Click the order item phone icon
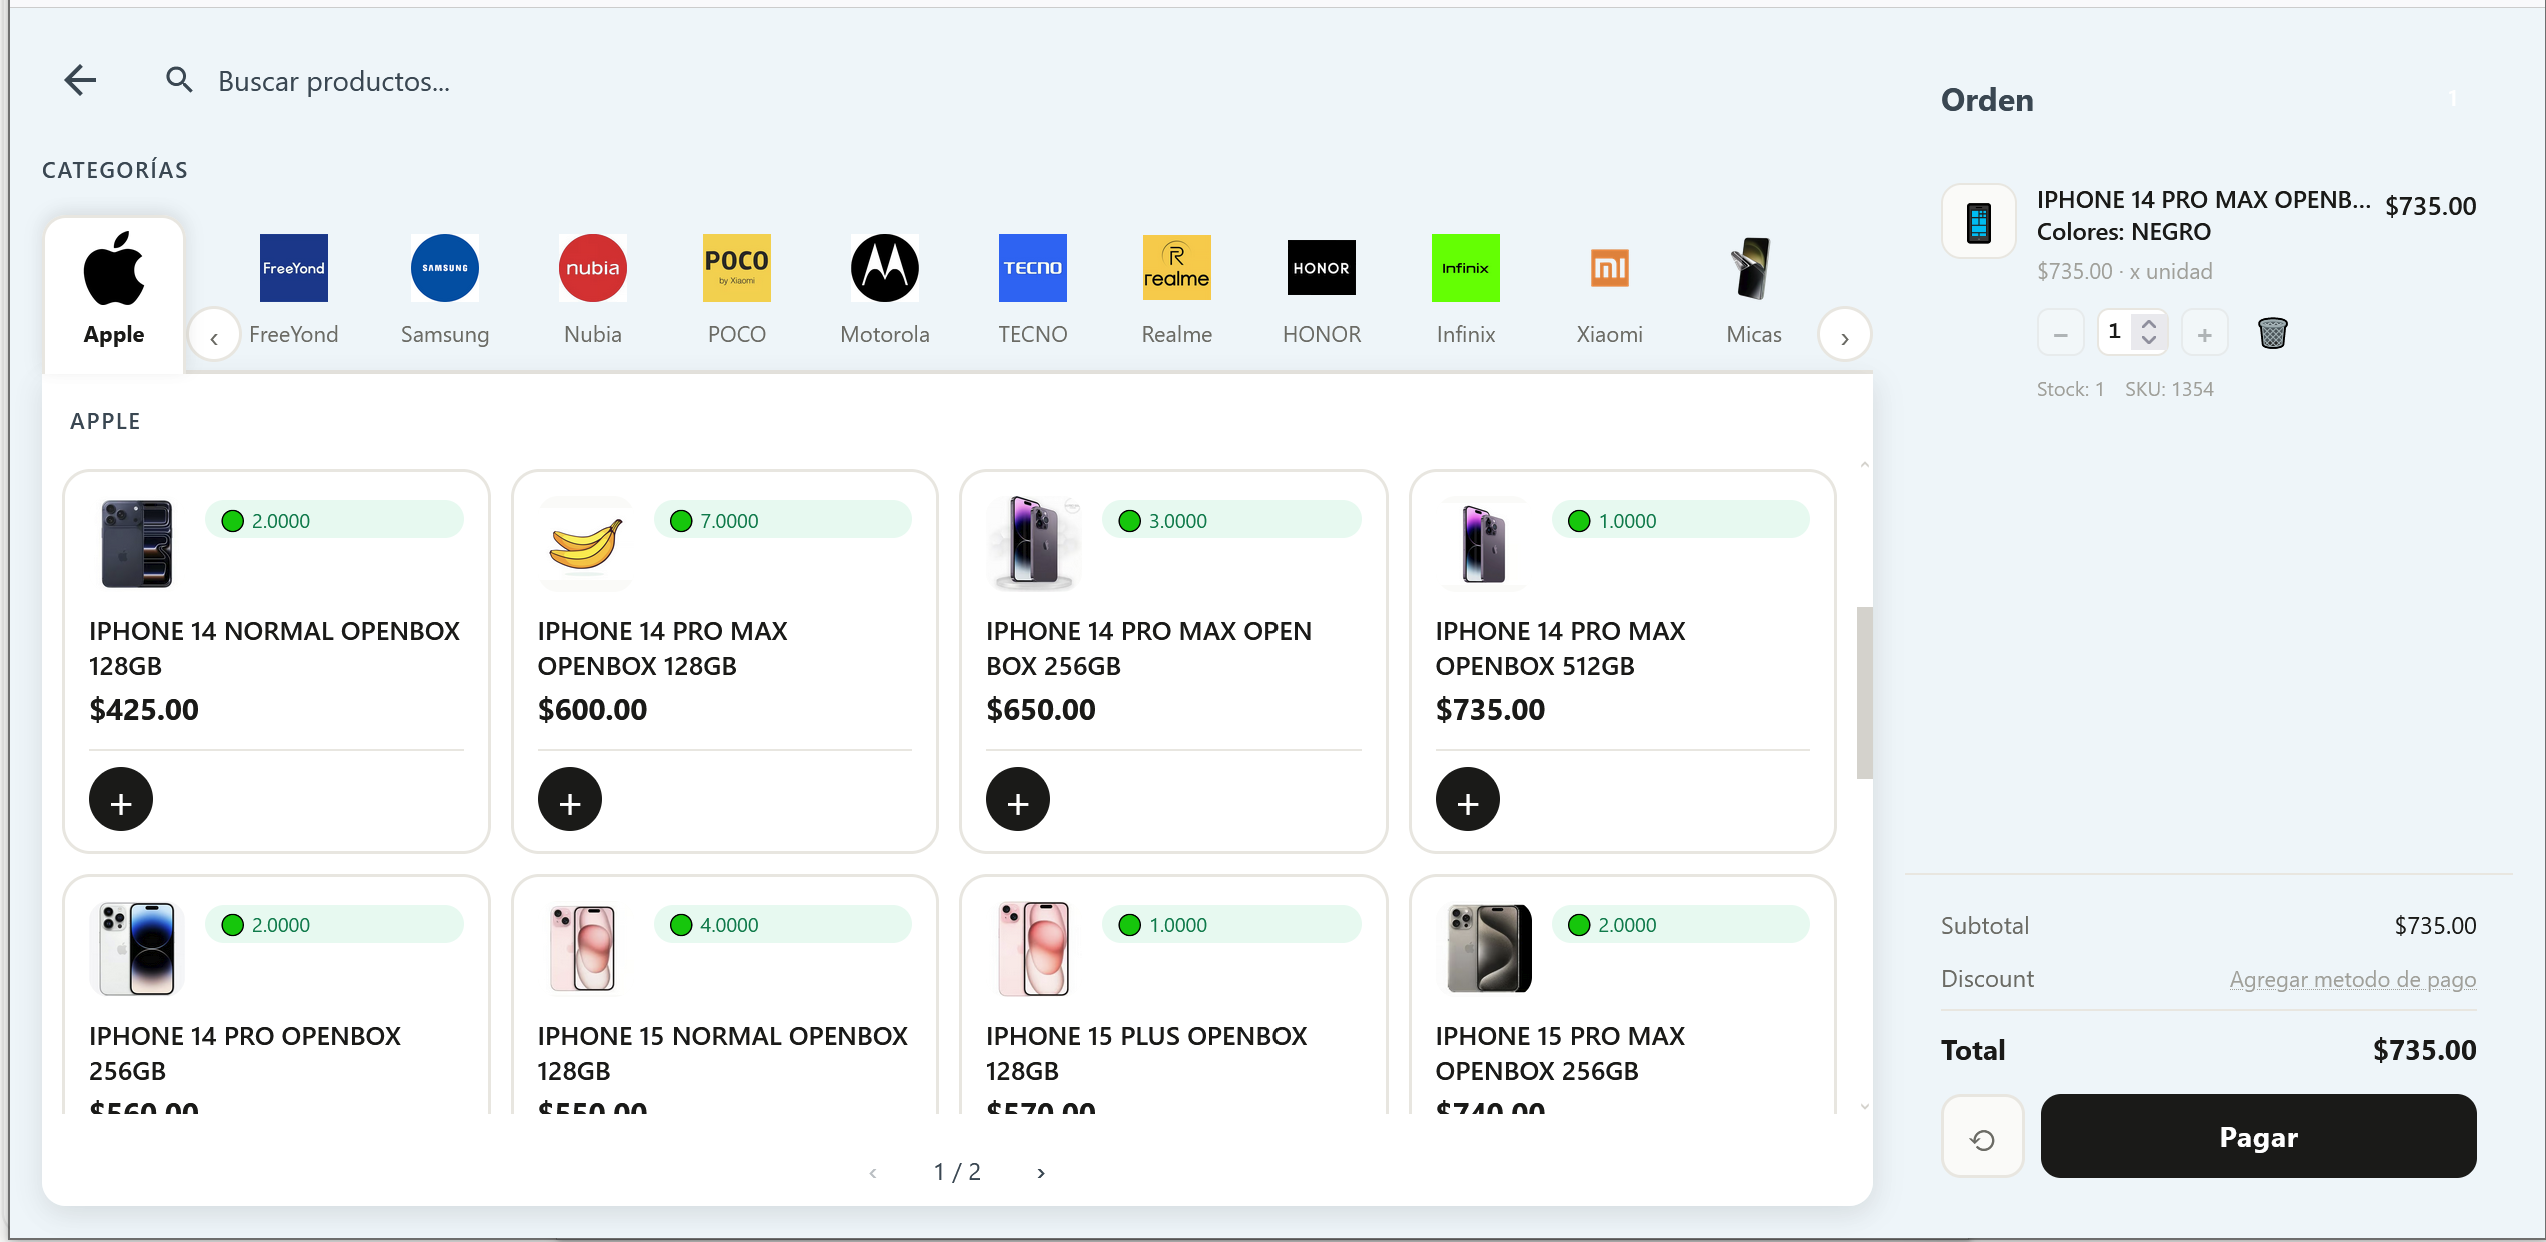2546x1242 pixels. point(1979,222)
